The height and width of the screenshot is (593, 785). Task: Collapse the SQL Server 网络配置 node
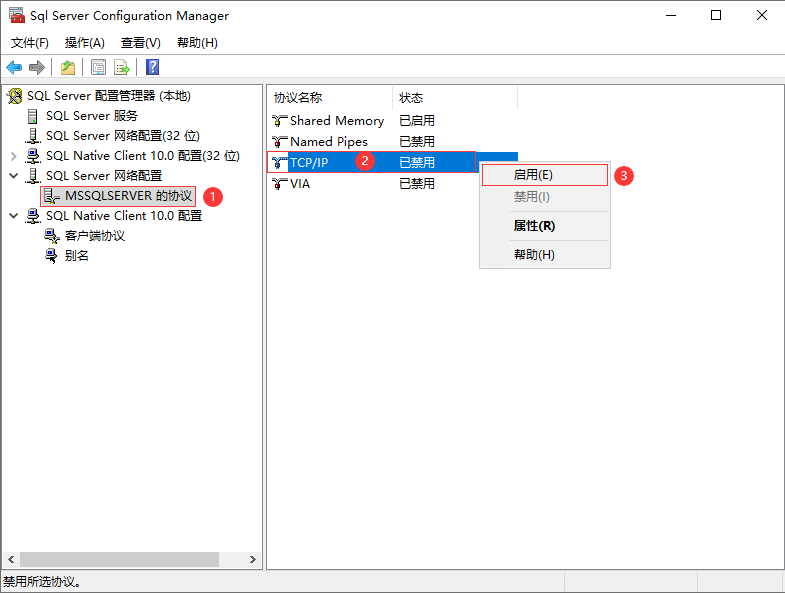pos(14,176)
